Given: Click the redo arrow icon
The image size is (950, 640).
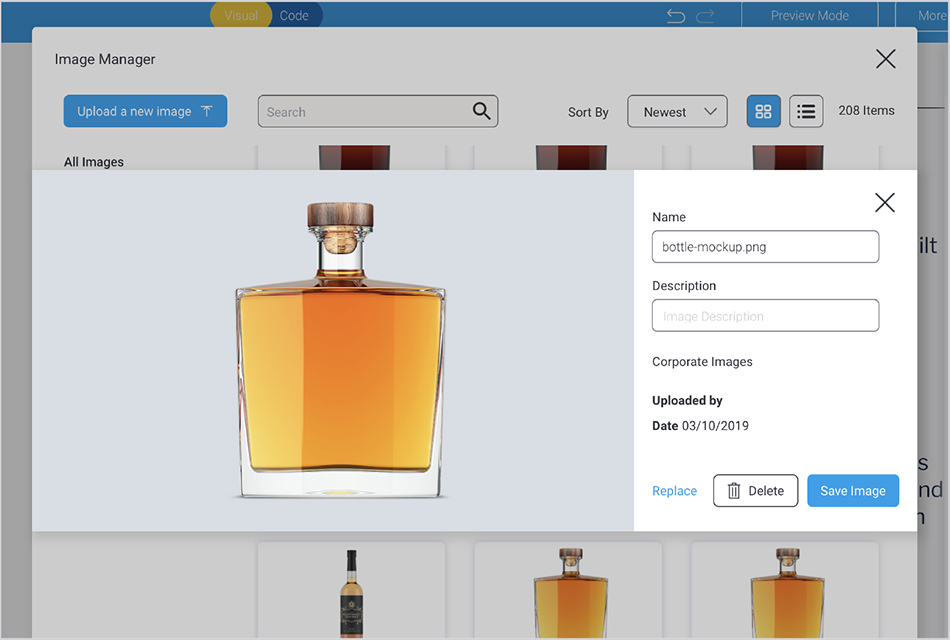Looking at the screenshot, I should (x=706, y=16).
